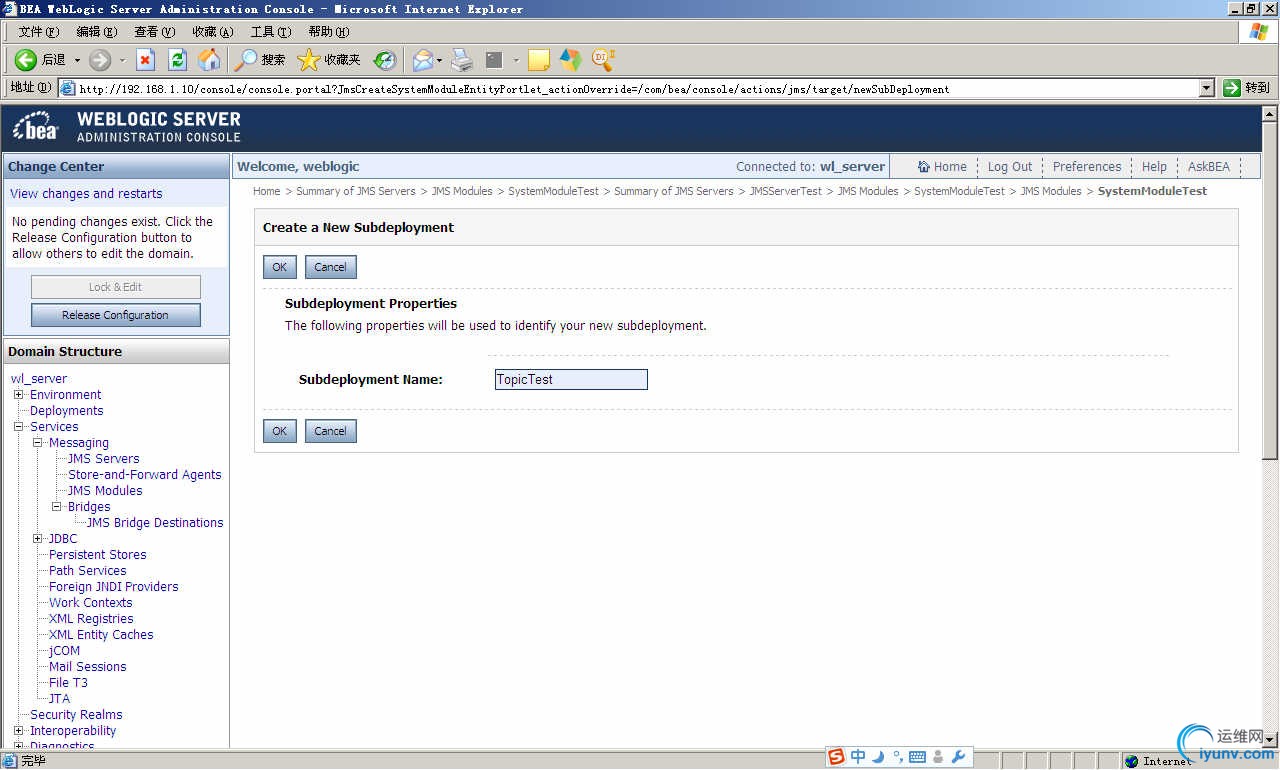
Task: Open the 查看(V) menu
Action: (155, 32)
